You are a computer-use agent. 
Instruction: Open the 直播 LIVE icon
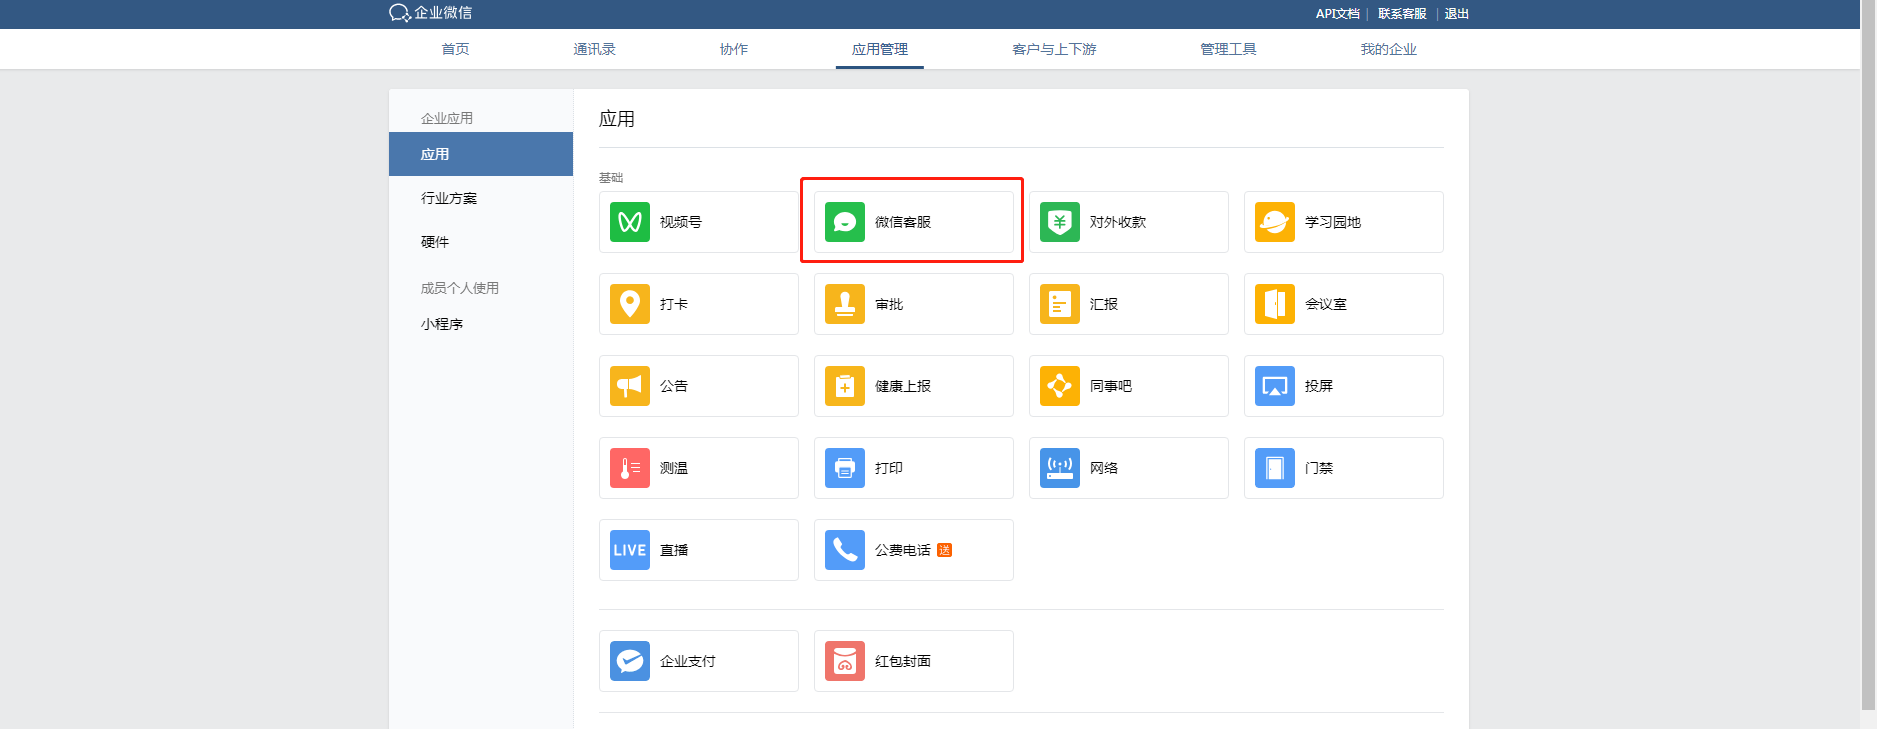(x=630, y=550)
